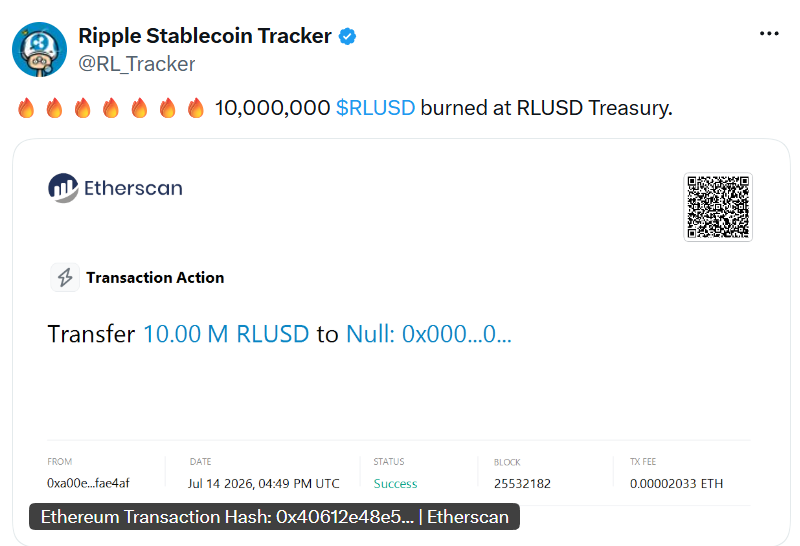Click the last fire emoji before the amount

(x=195, y=108)
